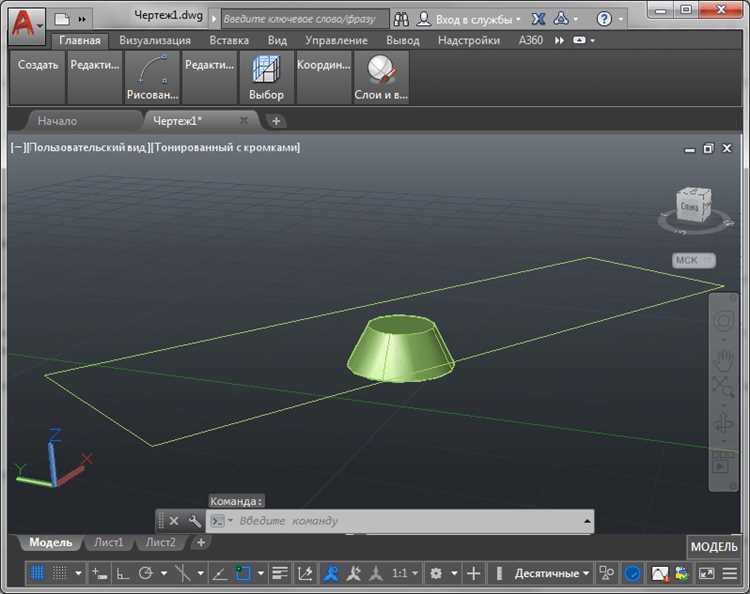Switch to the Главная ribbon tab

pyautogui.click(x=80, y=40)
